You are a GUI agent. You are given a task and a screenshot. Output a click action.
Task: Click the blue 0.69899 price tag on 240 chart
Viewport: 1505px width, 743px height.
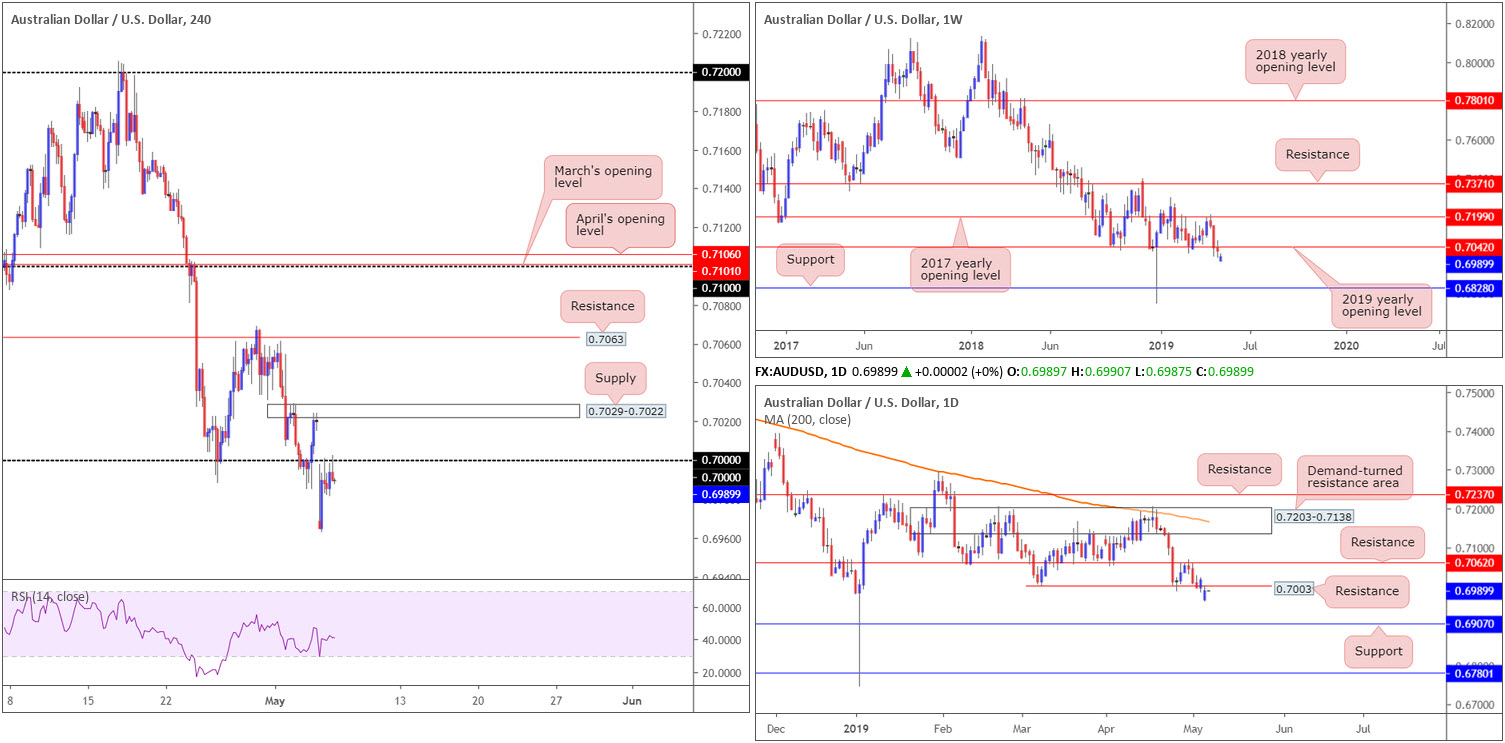[x=720, y=495]
